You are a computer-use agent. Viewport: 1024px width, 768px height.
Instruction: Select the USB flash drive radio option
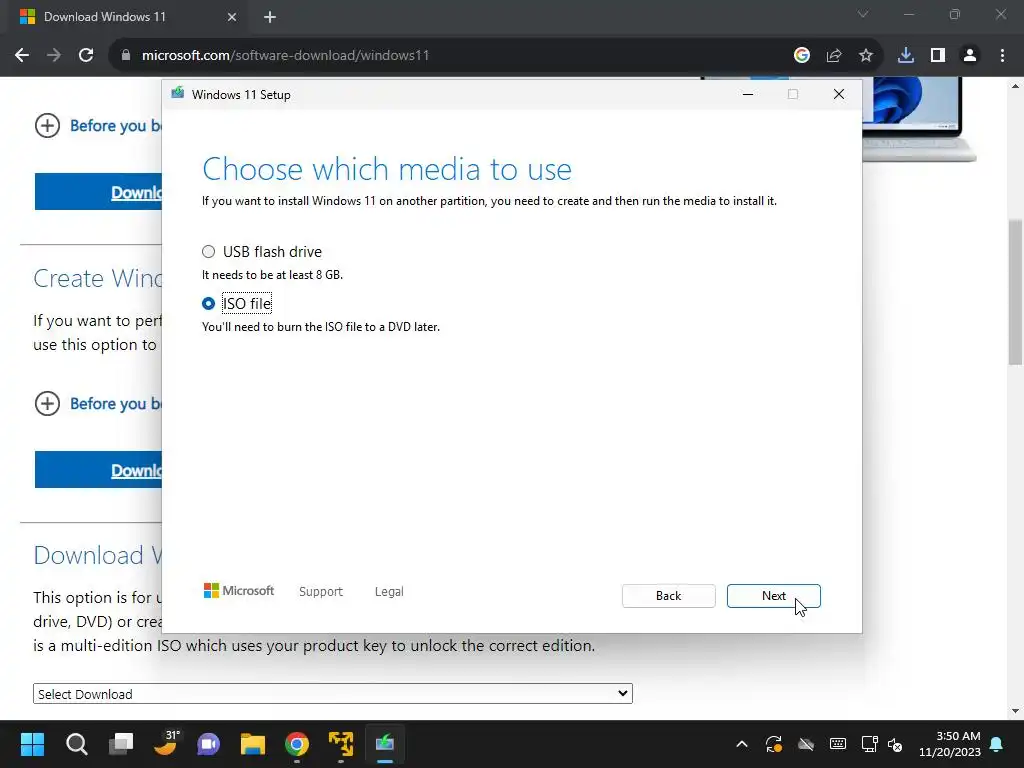point(208,251)
